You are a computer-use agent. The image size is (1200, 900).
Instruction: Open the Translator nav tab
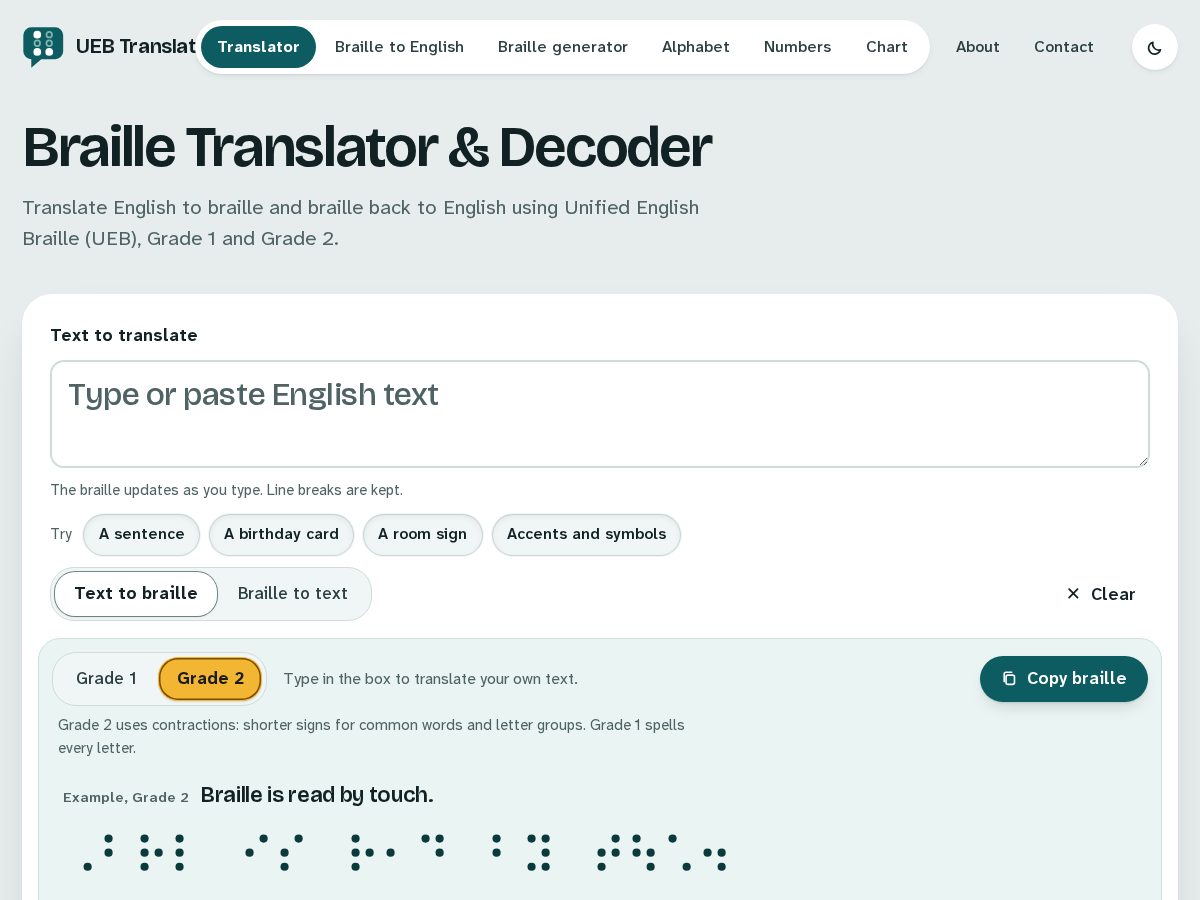(x=258, y=47)
